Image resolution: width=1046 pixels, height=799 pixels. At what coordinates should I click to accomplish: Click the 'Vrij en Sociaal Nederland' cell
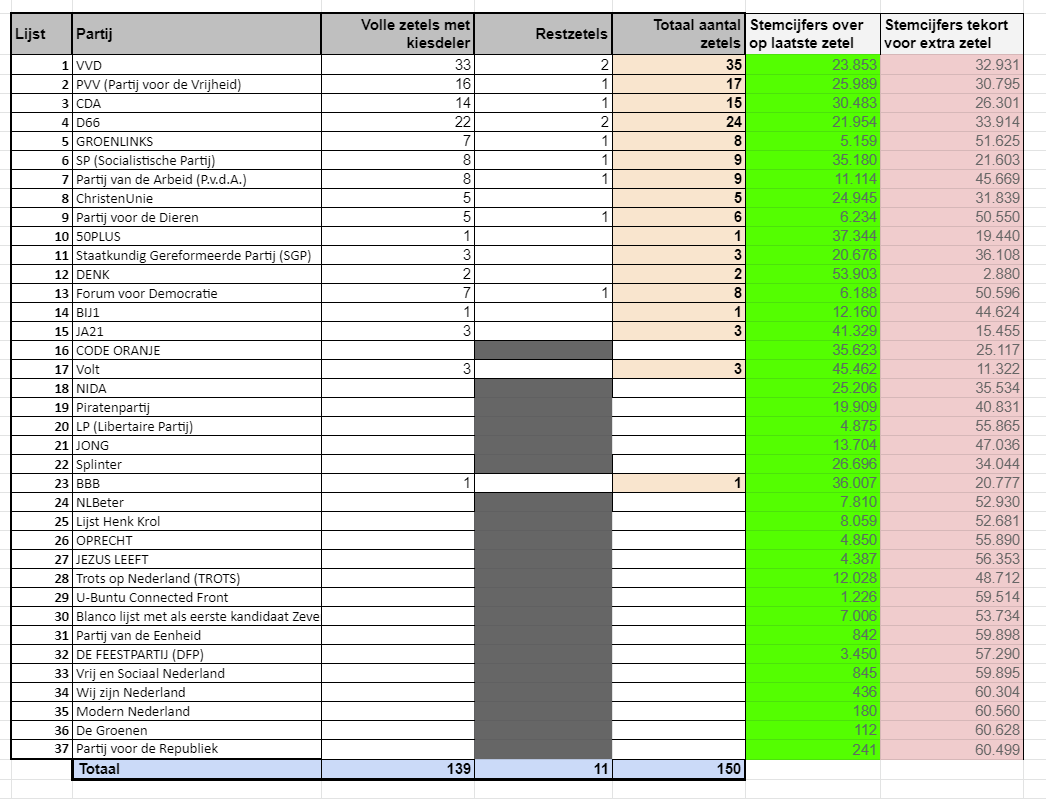197,673
